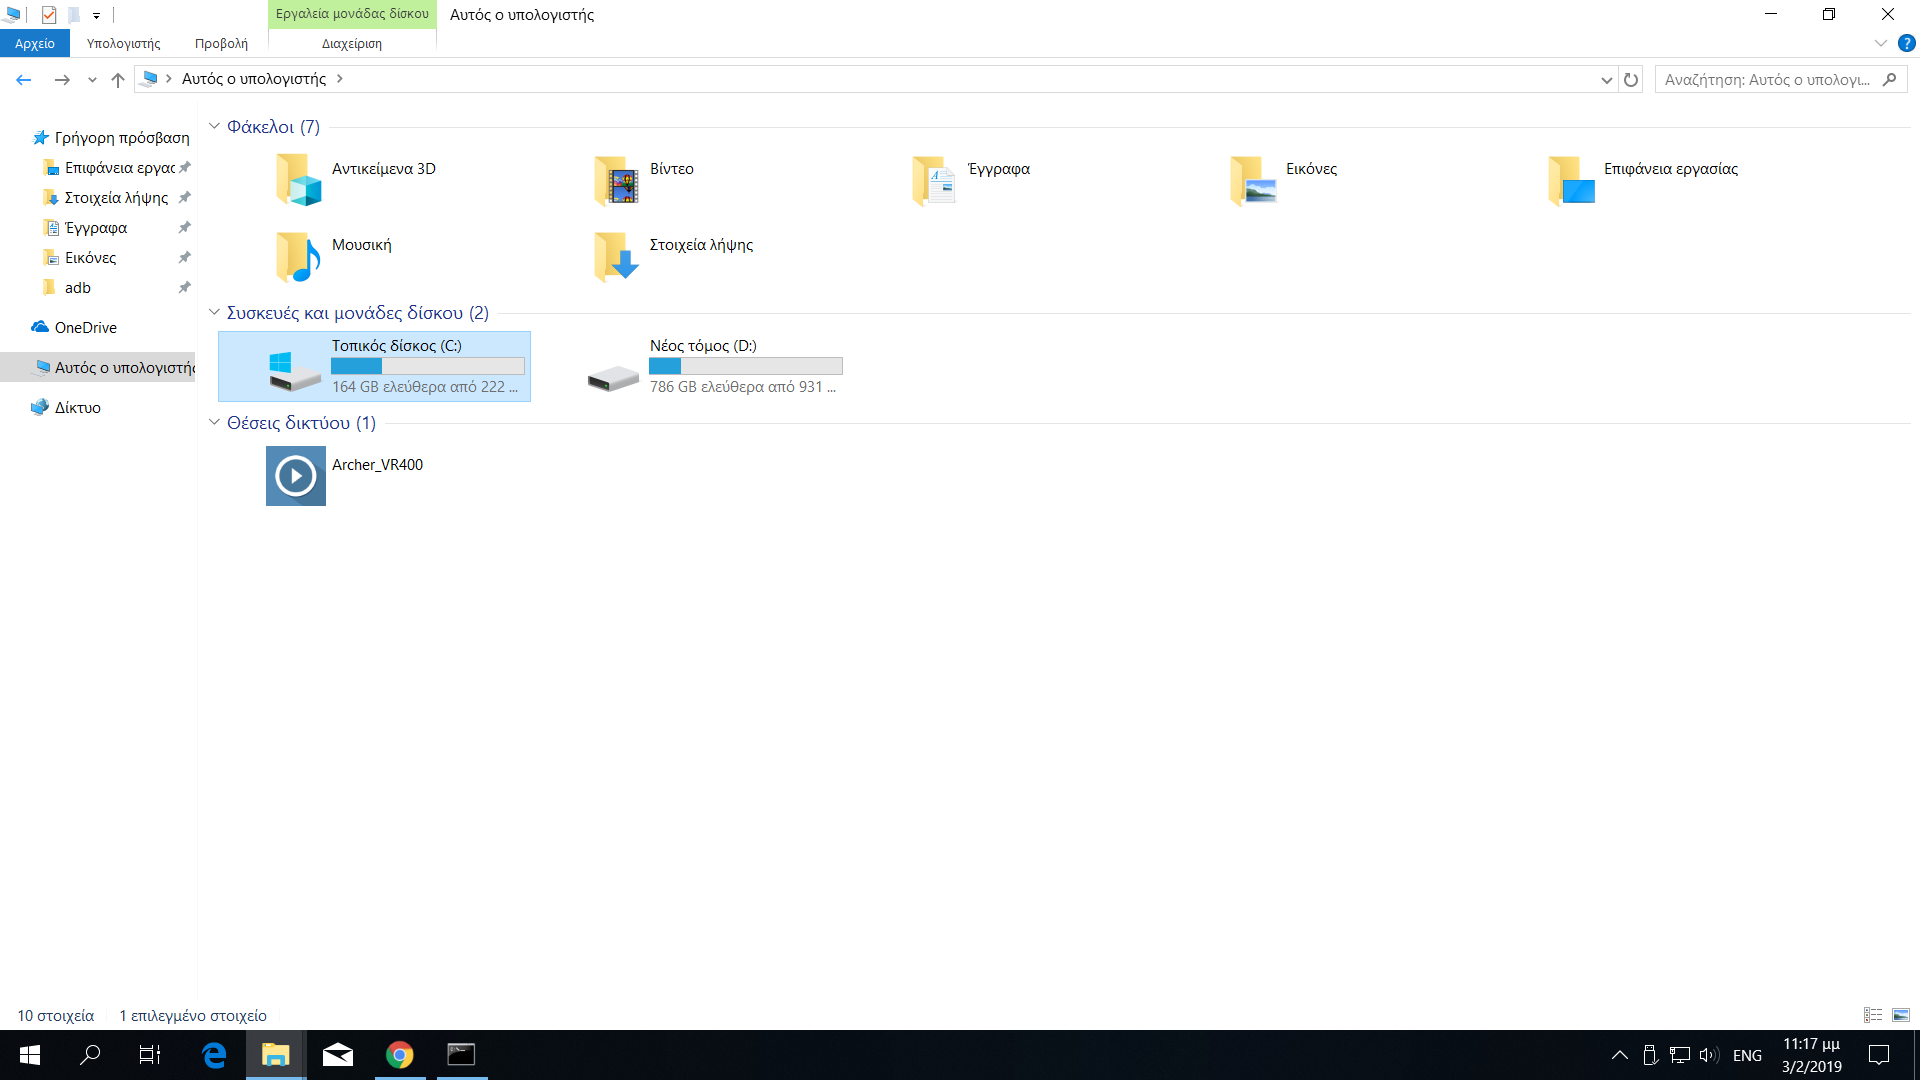Open the Στοιχεία λήψης downloads folder icon
This screenshot has height=1080, width=1920.
point(616,256)
